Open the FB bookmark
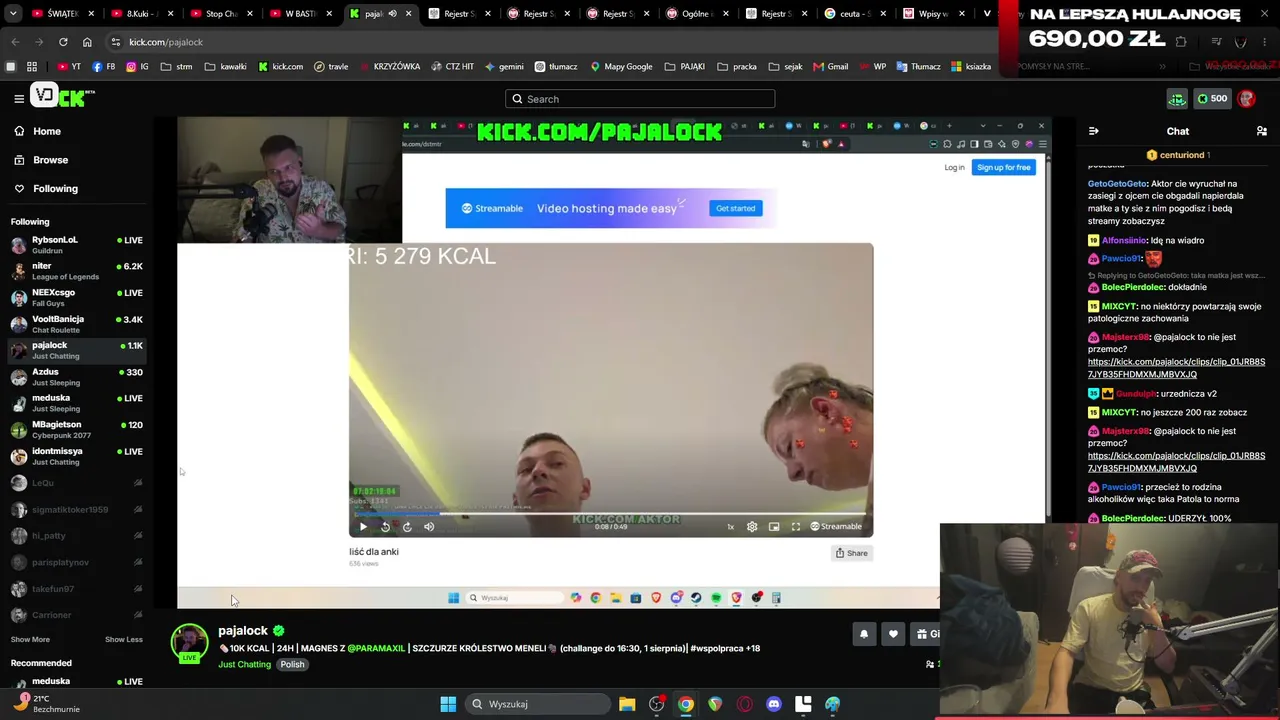Screen dimensions: 1280x720 point(104,67)
